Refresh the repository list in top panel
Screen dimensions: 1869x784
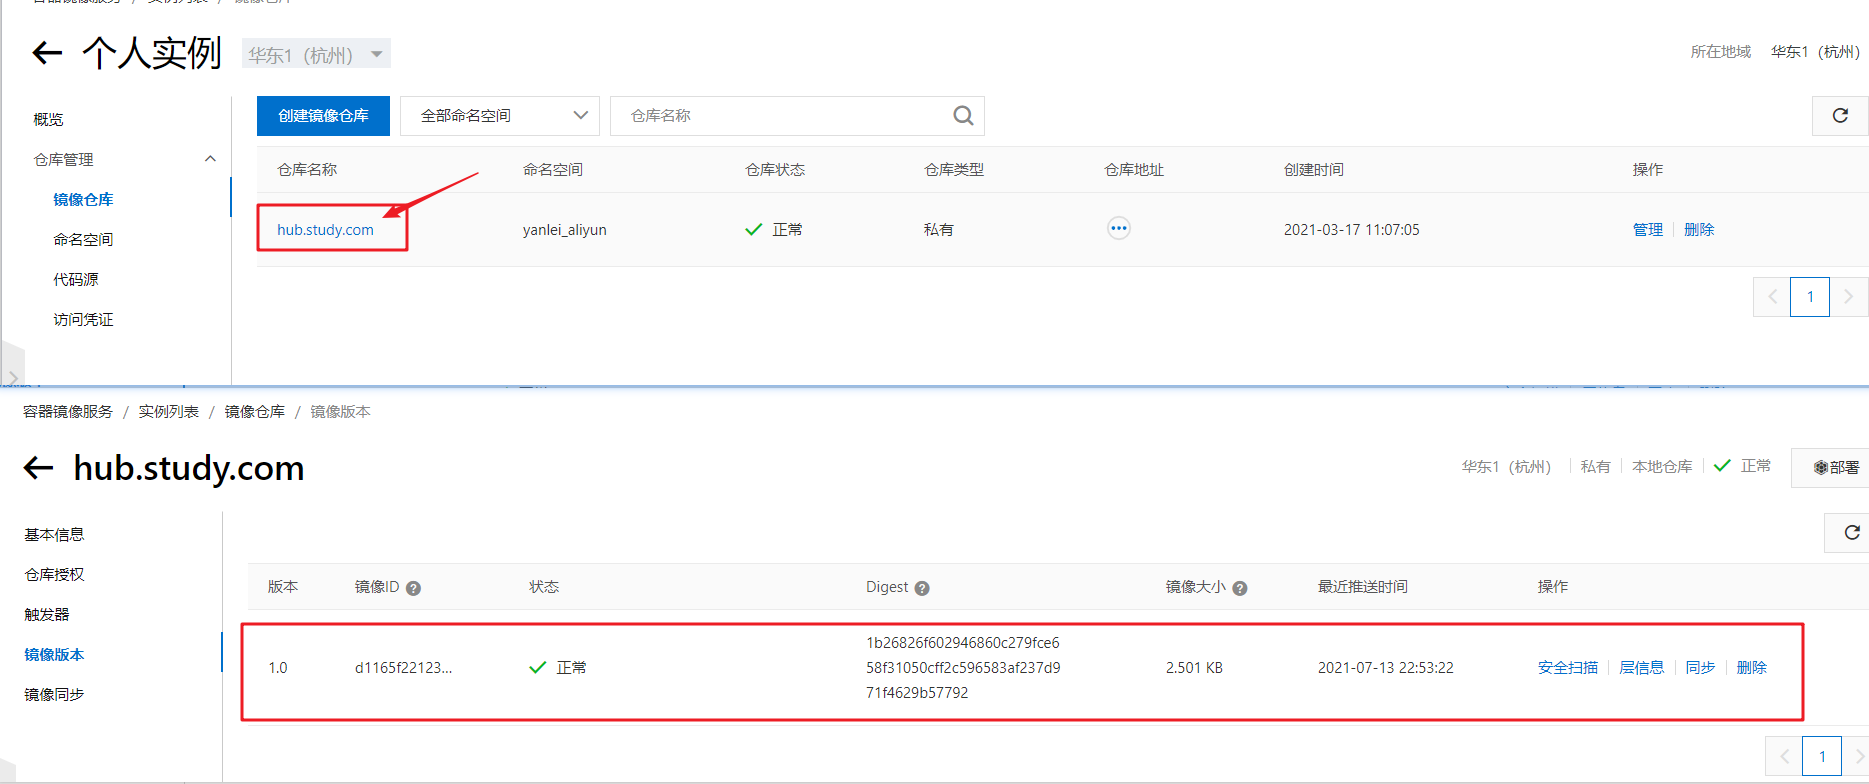1840,116
